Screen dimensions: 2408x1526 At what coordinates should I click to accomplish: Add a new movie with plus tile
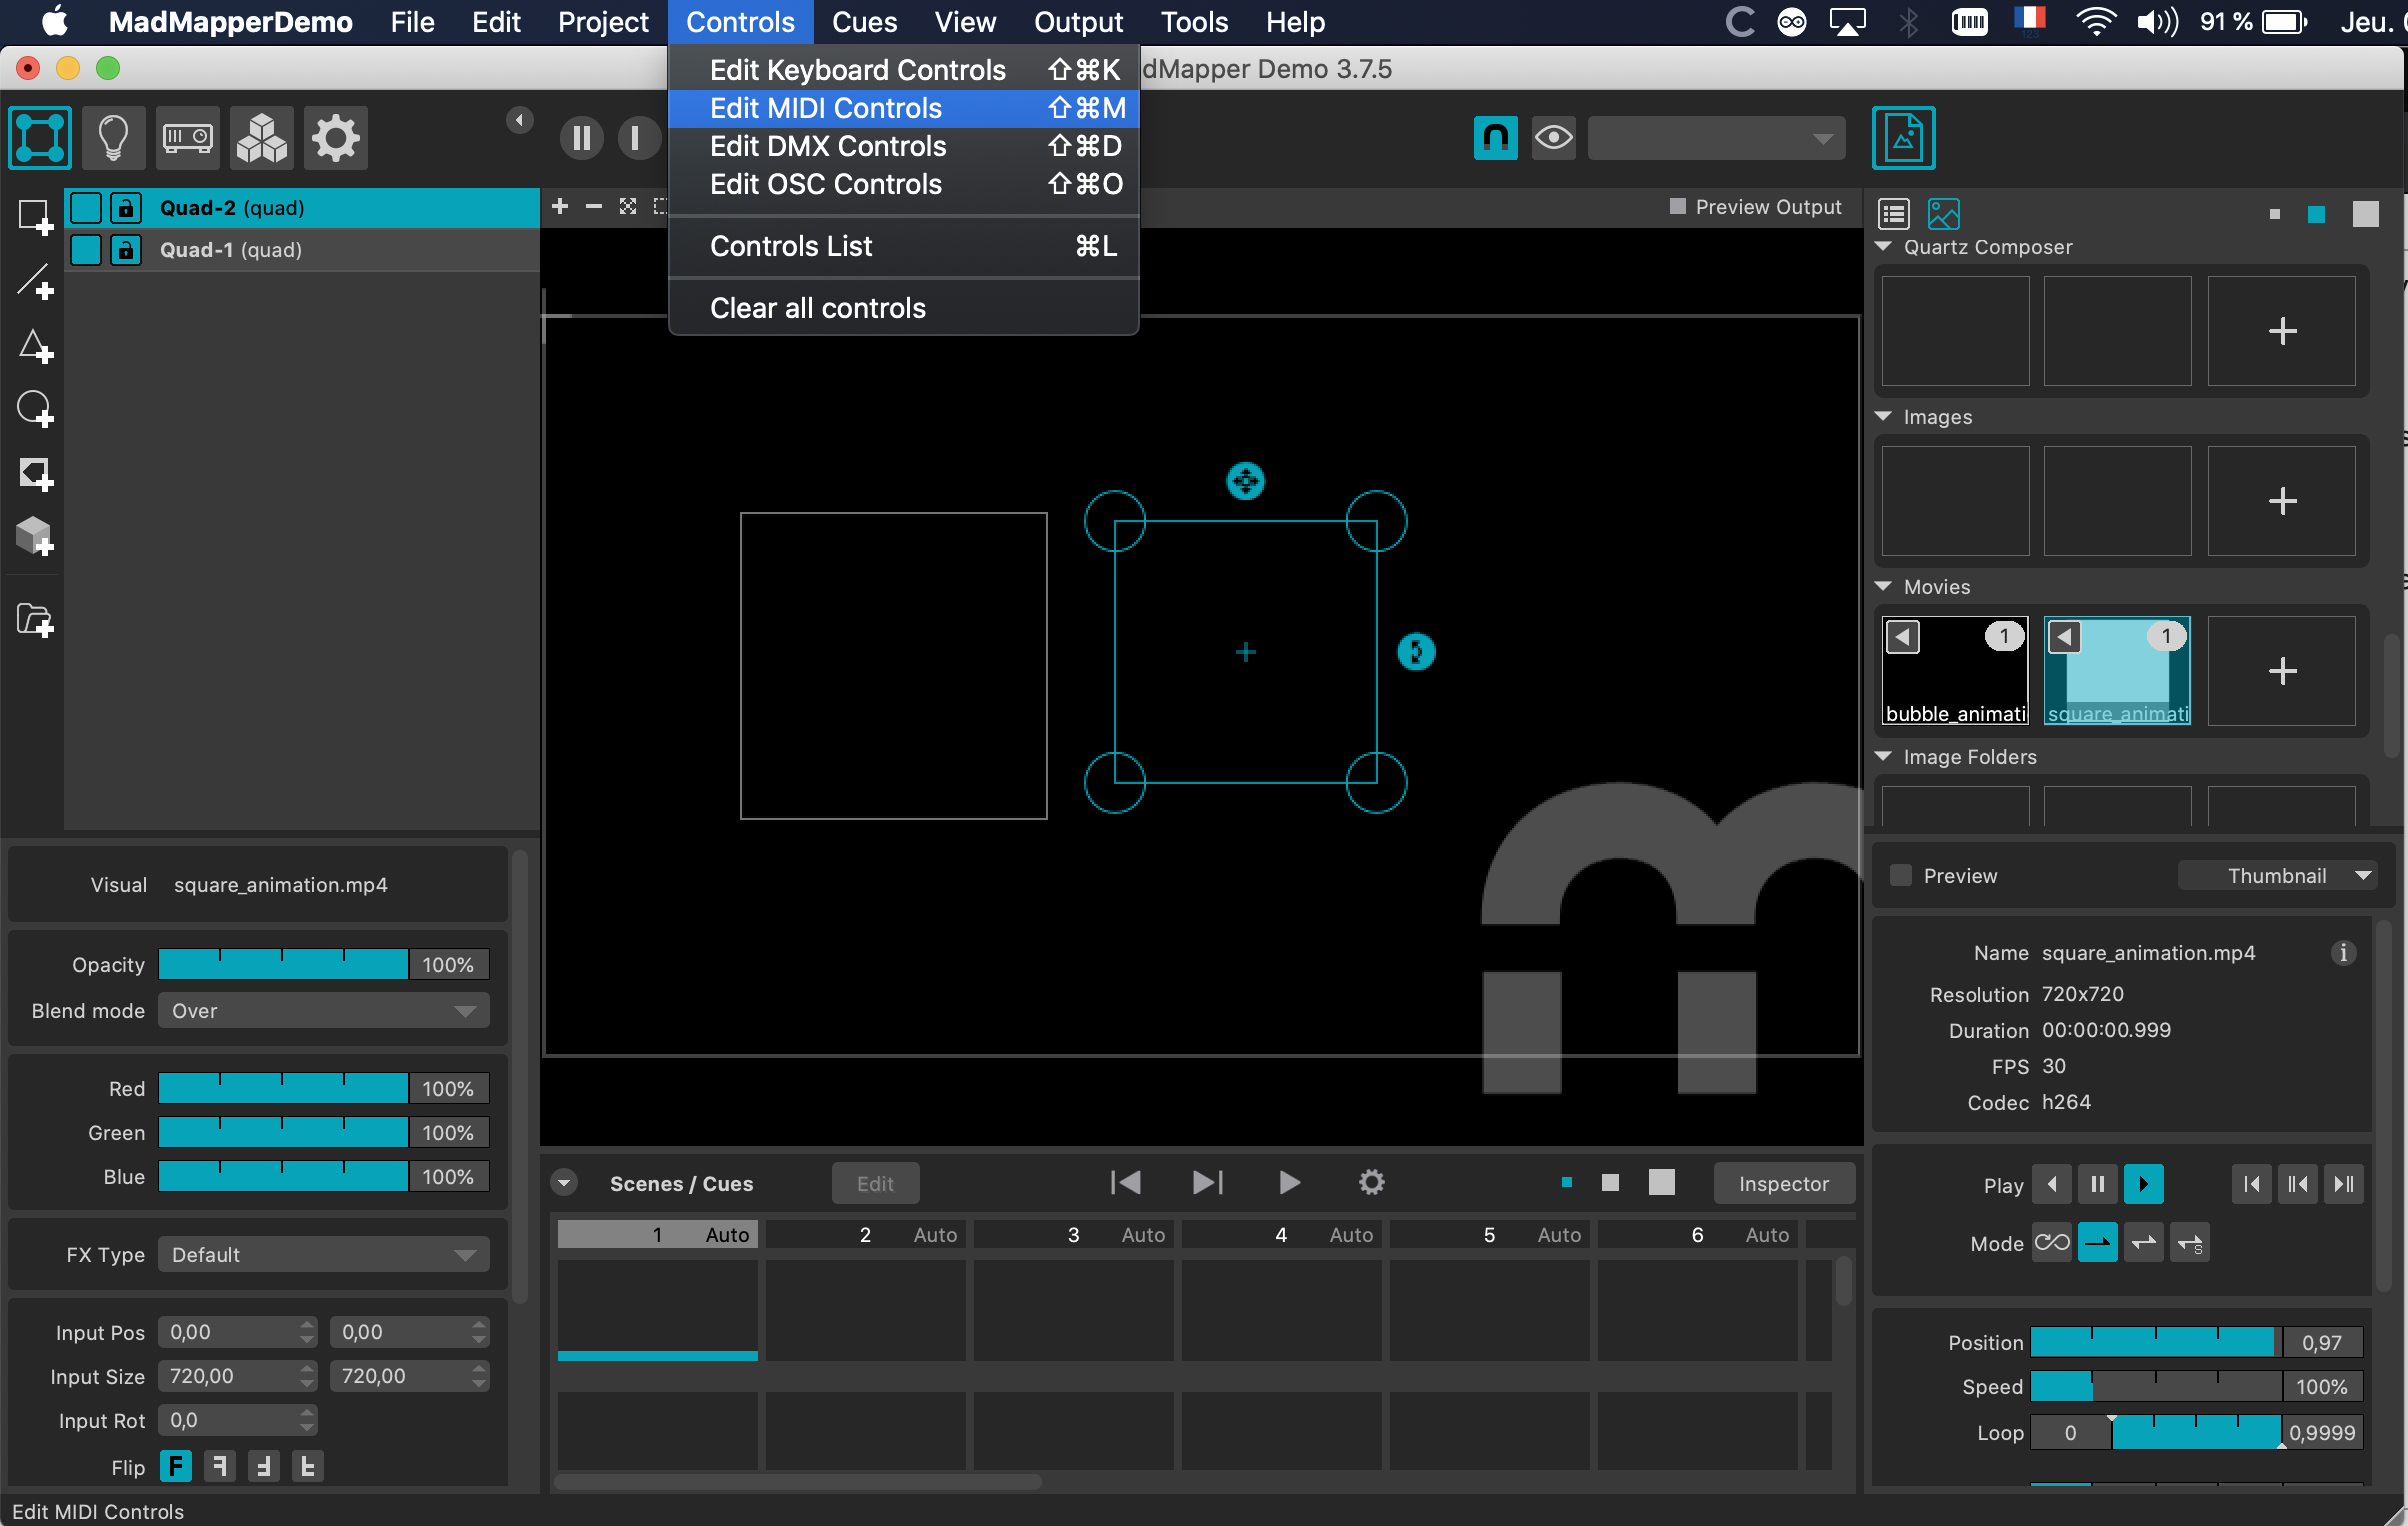point(2281,671)
